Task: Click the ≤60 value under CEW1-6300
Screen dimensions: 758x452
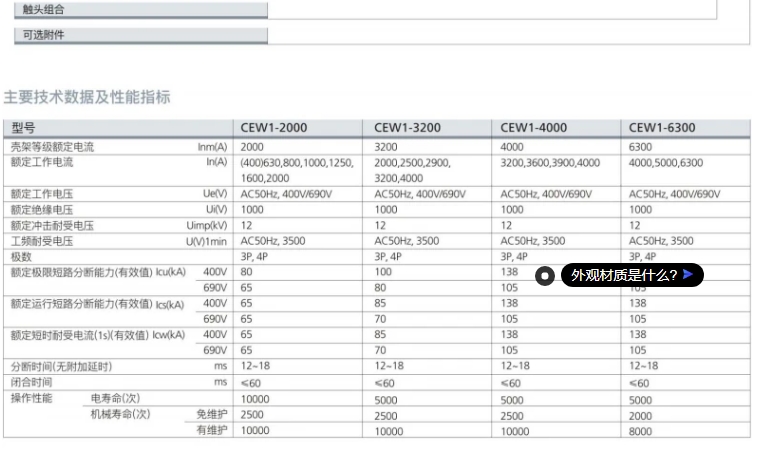Action: tap(639, 383)
